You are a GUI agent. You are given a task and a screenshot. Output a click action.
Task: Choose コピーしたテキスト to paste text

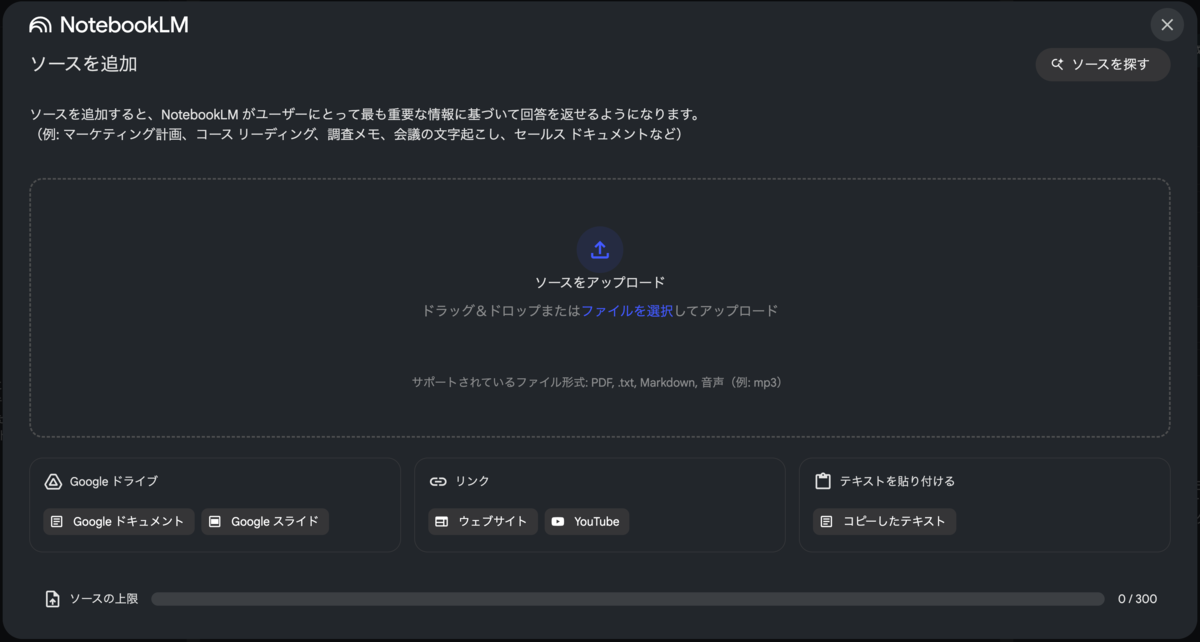(885, 521)
